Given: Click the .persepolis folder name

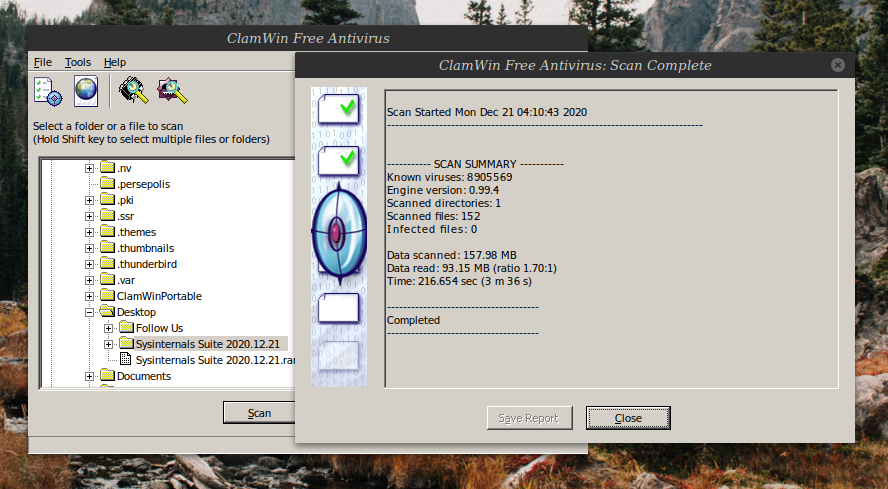Looking at the screenshot, I should [144, 184].
